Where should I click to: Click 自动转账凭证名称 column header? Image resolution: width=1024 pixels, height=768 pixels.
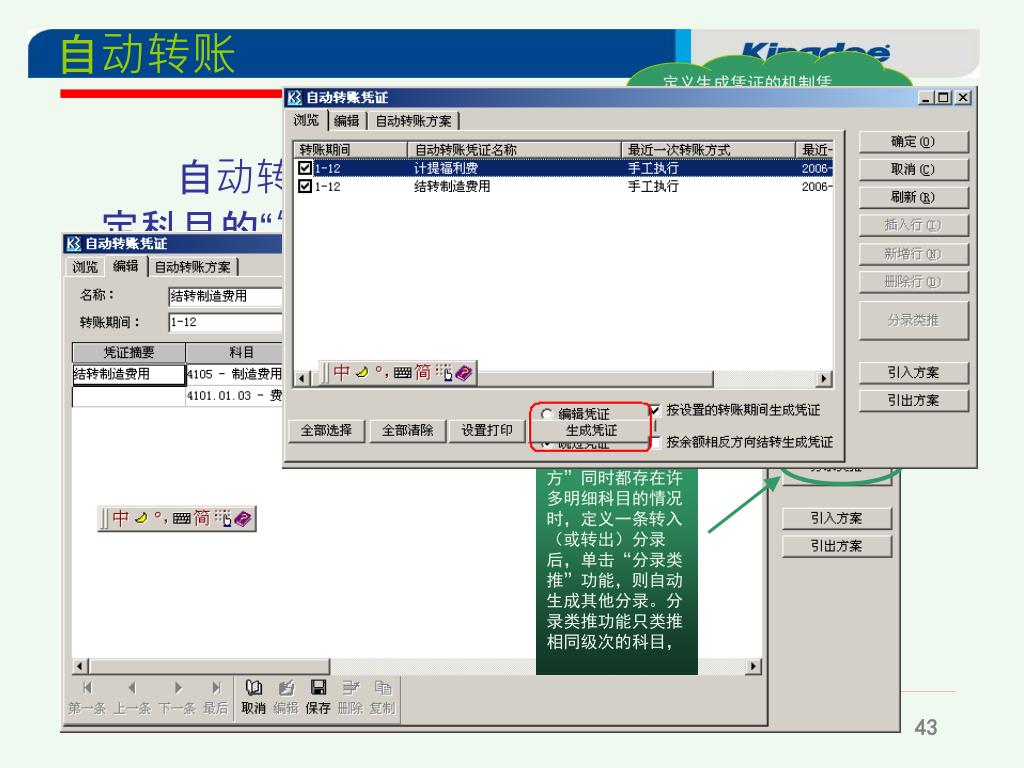515,150
